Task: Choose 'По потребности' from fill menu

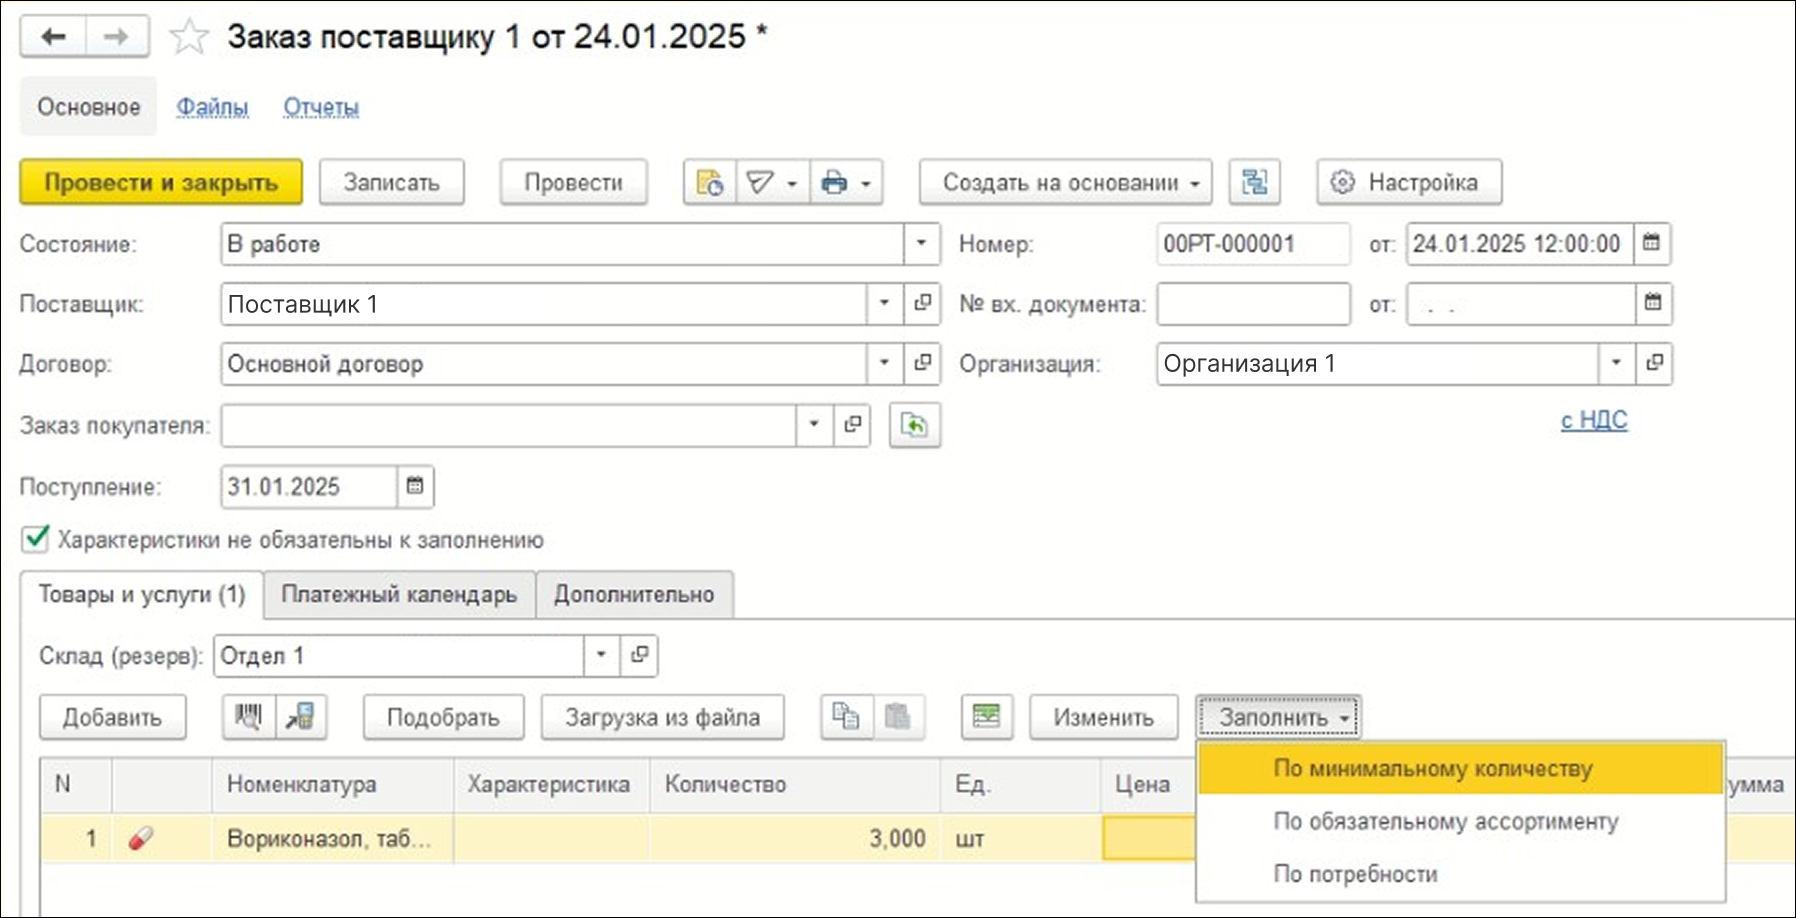Action: [1355, 874]
